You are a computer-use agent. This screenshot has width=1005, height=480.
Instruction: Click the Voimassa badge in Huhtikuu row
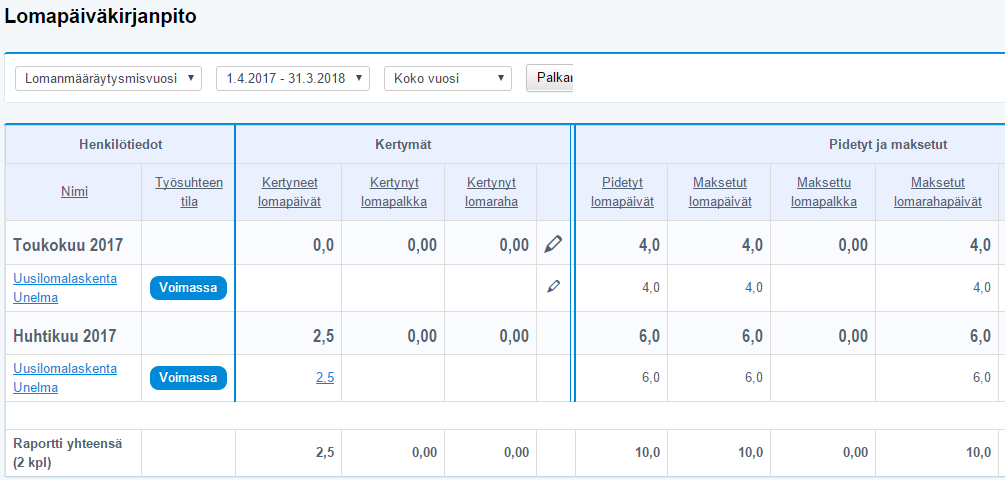click(x=189, y=378)
